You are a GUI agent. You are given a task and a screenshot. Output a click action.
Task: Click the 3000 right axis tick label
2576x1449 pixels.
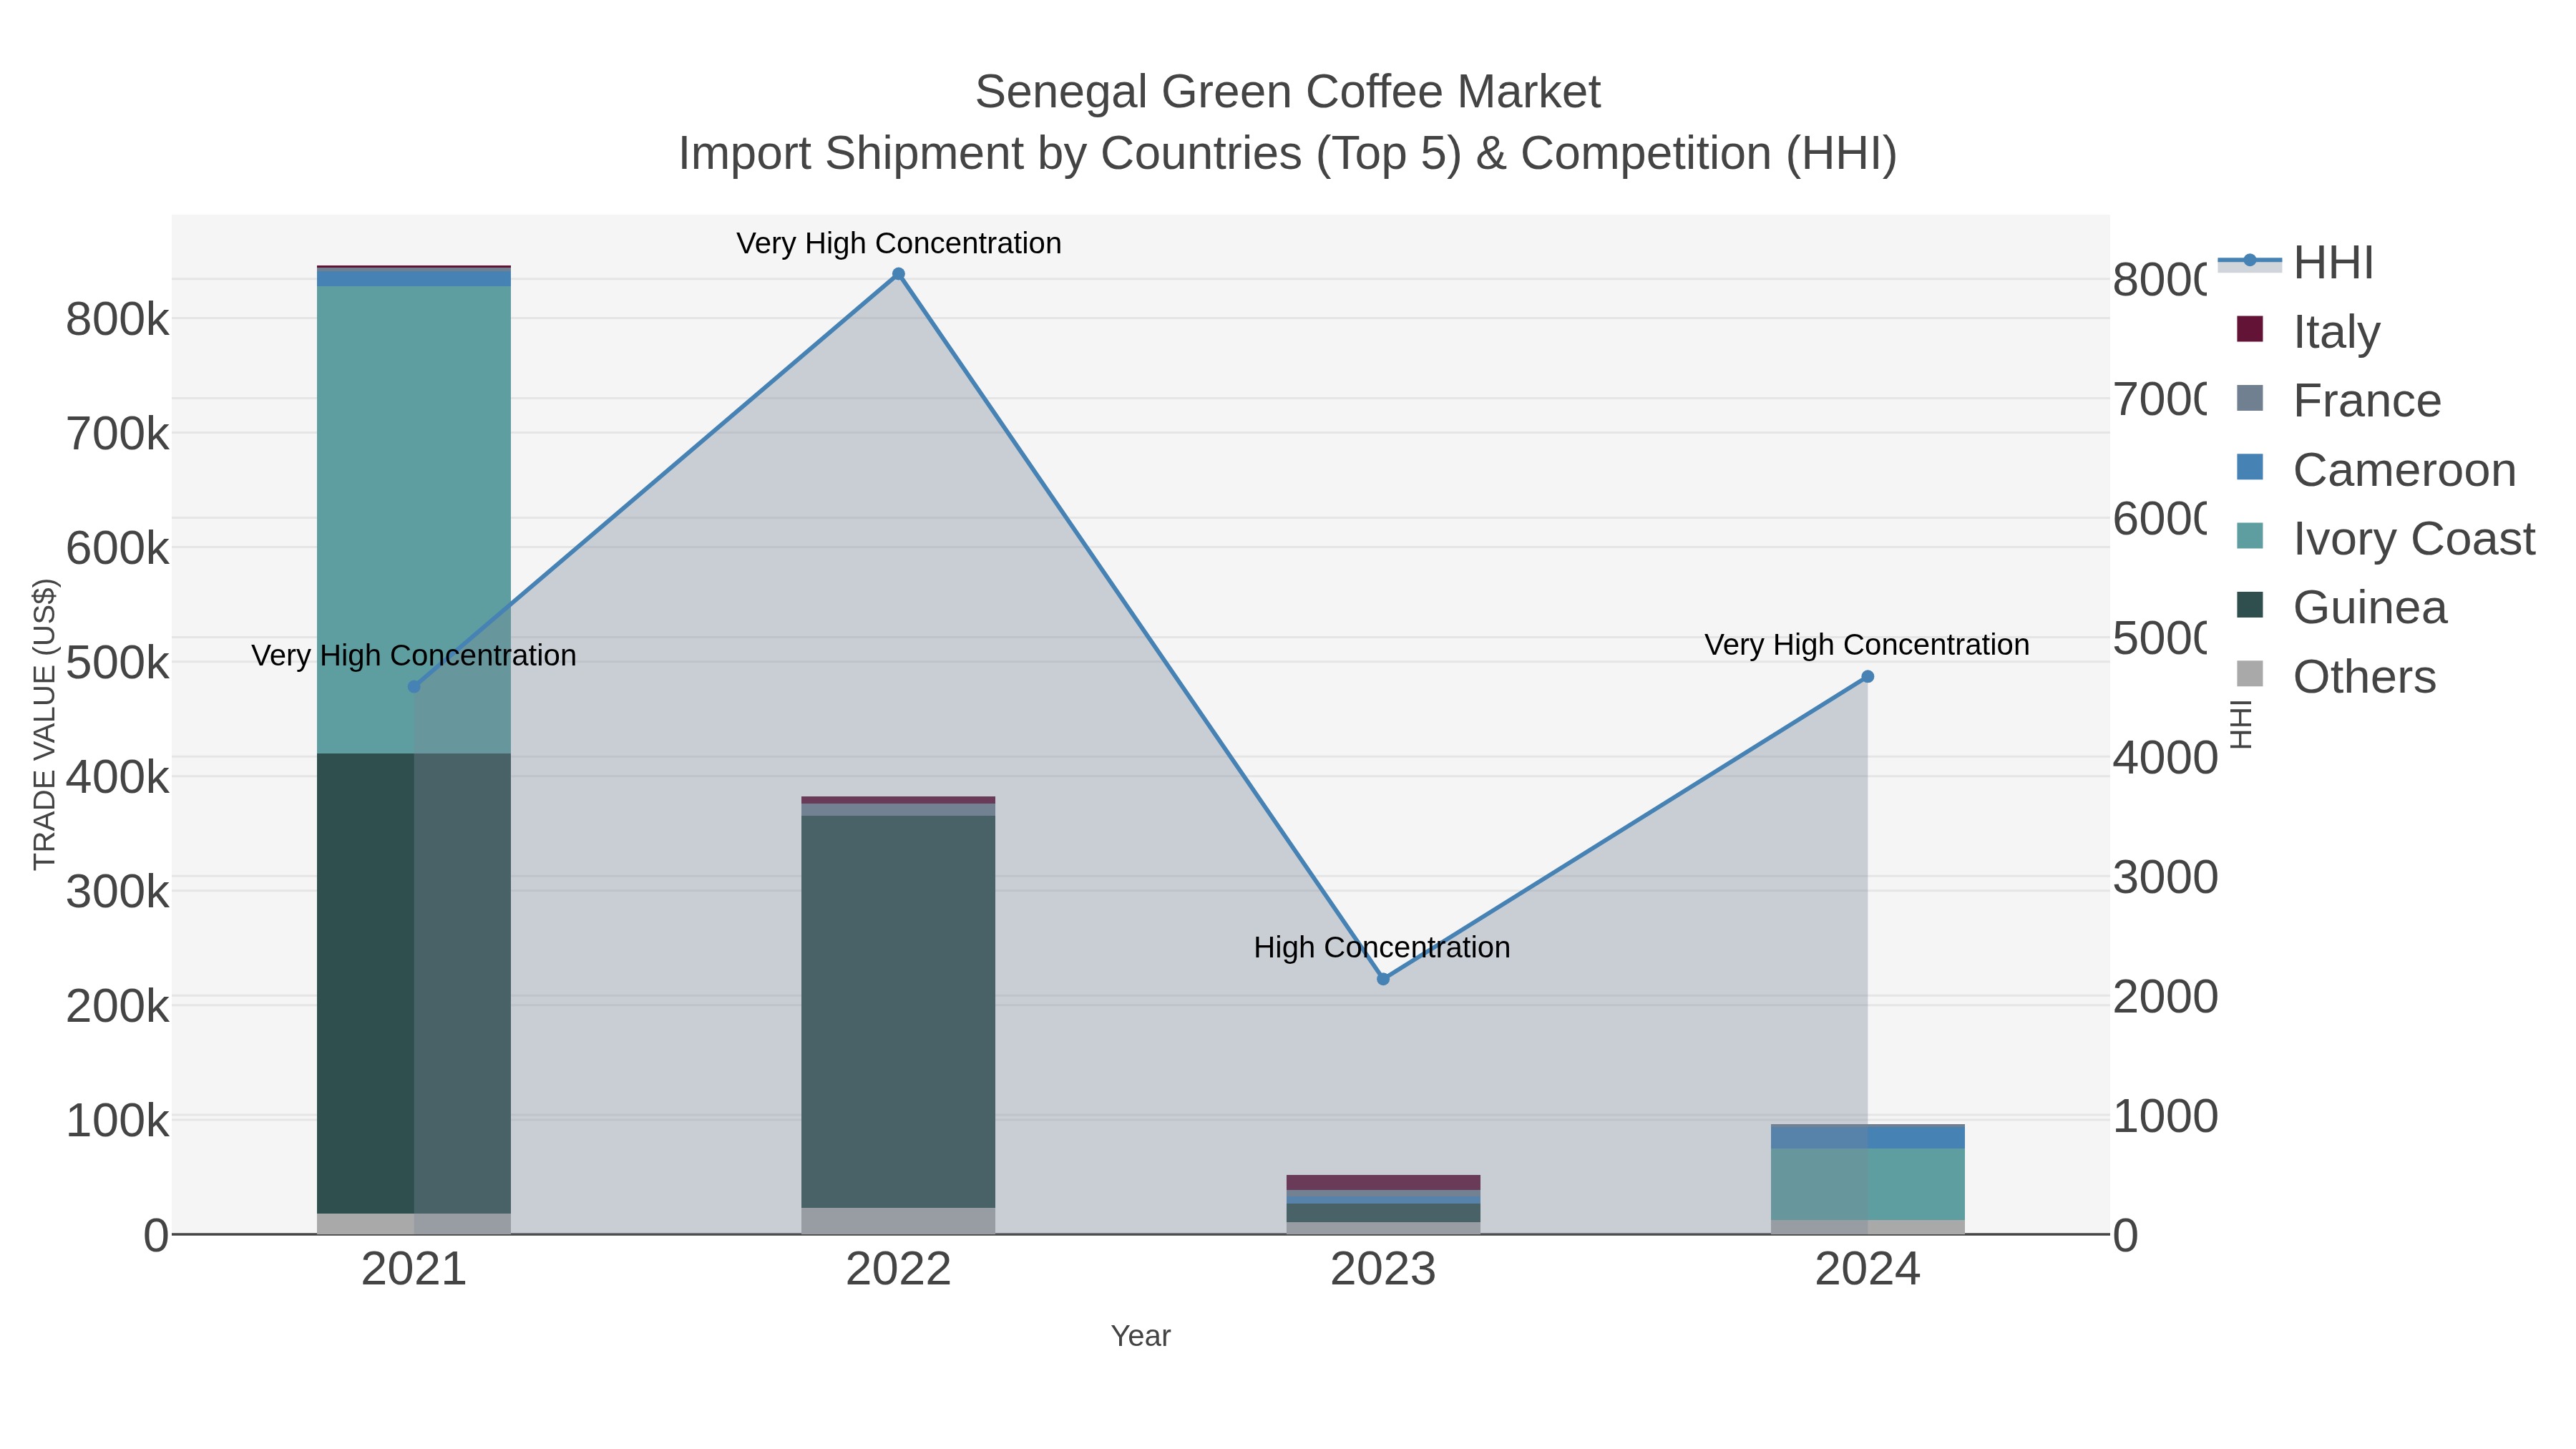2164,877
